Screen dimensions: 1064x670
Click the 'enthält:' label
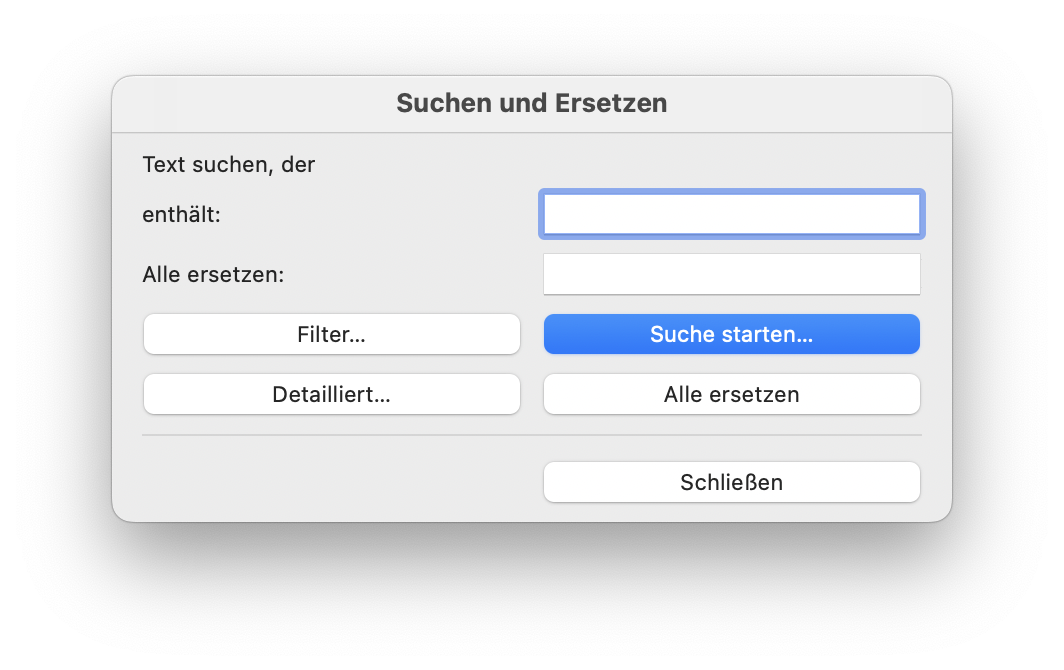[x=181, y=215]
